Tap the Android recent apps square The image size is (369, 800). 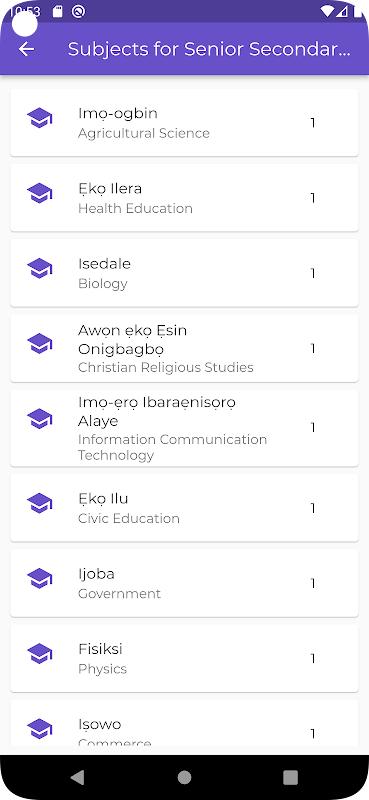[290, 777]
